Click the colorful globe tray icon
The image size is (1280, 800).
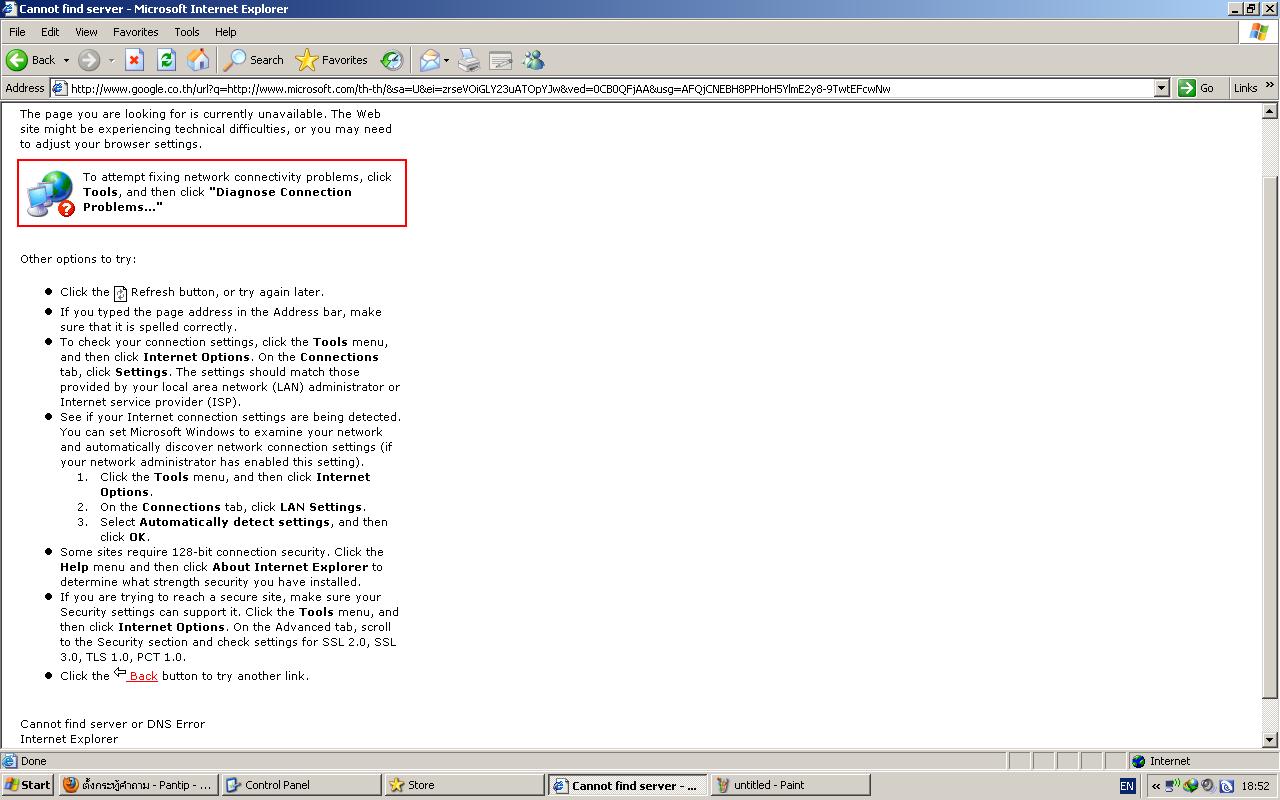click(1190, 785)
